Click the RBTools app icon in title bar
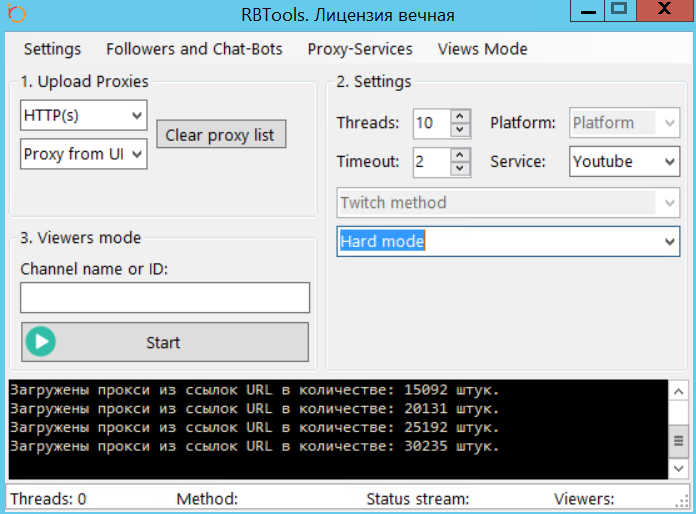 coord(16,14)
